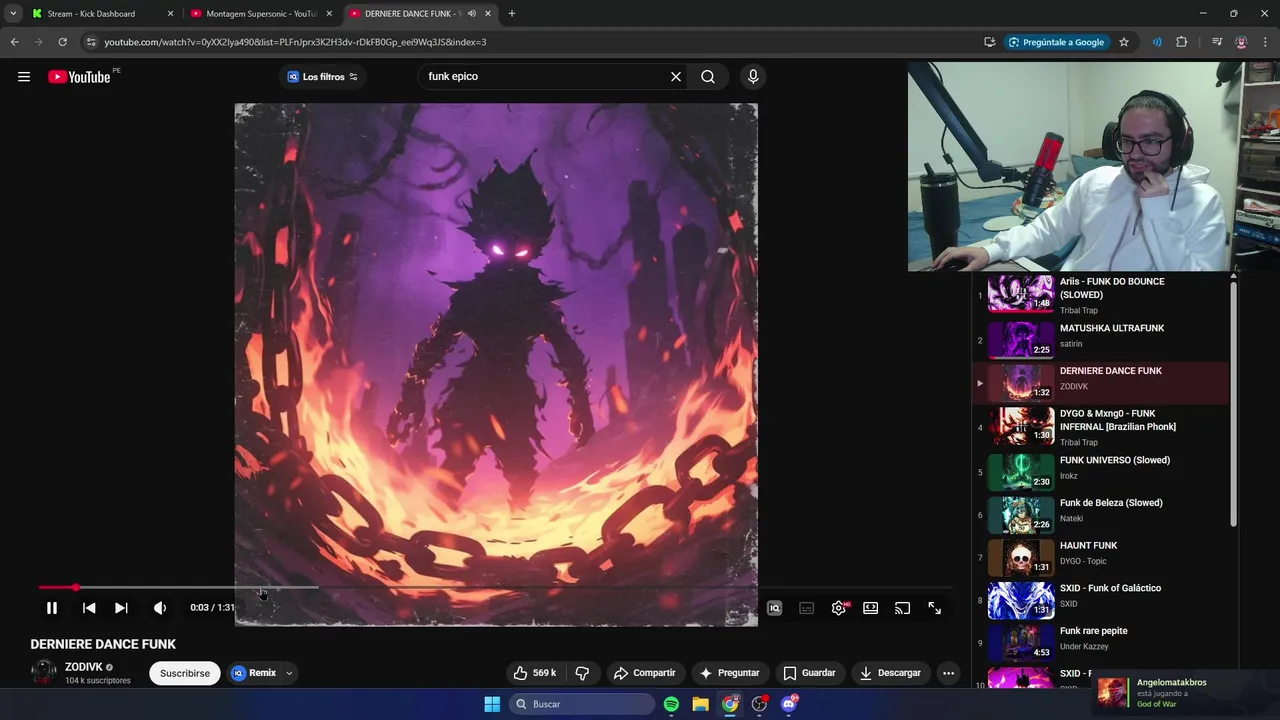Like the video (569 k)
Viewport: 1280px width, 720px height.
click(x=535, y=673)
